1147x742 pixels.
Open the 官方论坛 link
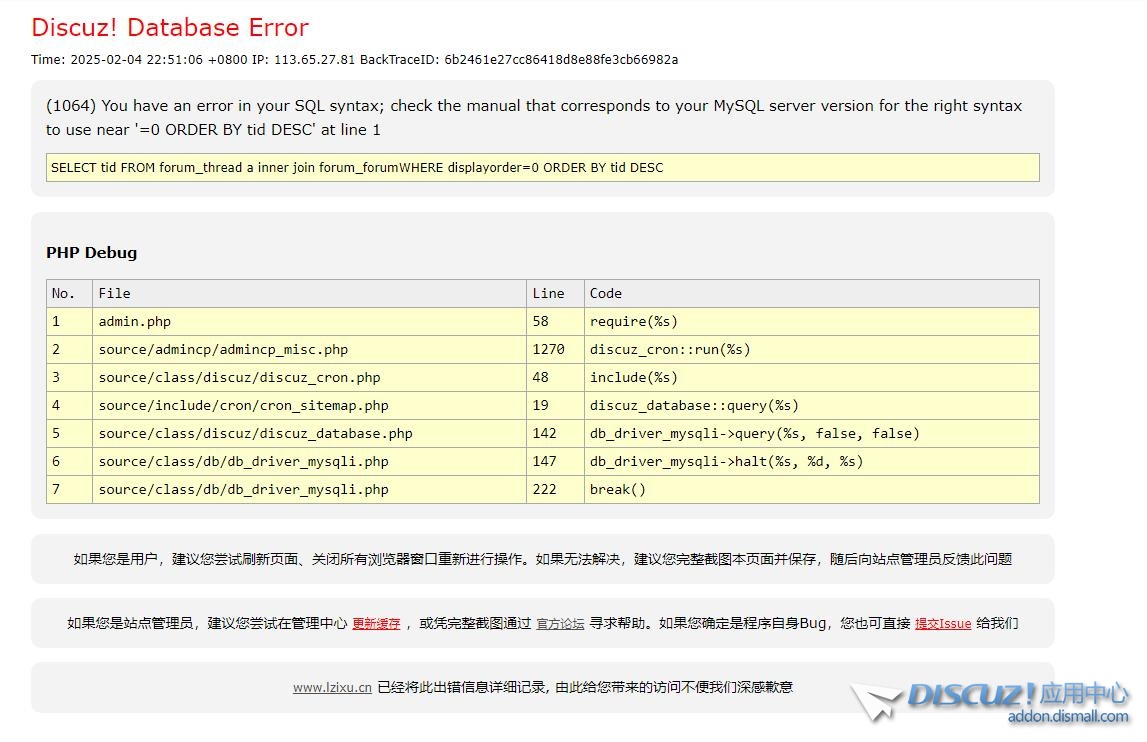(560, 623)
